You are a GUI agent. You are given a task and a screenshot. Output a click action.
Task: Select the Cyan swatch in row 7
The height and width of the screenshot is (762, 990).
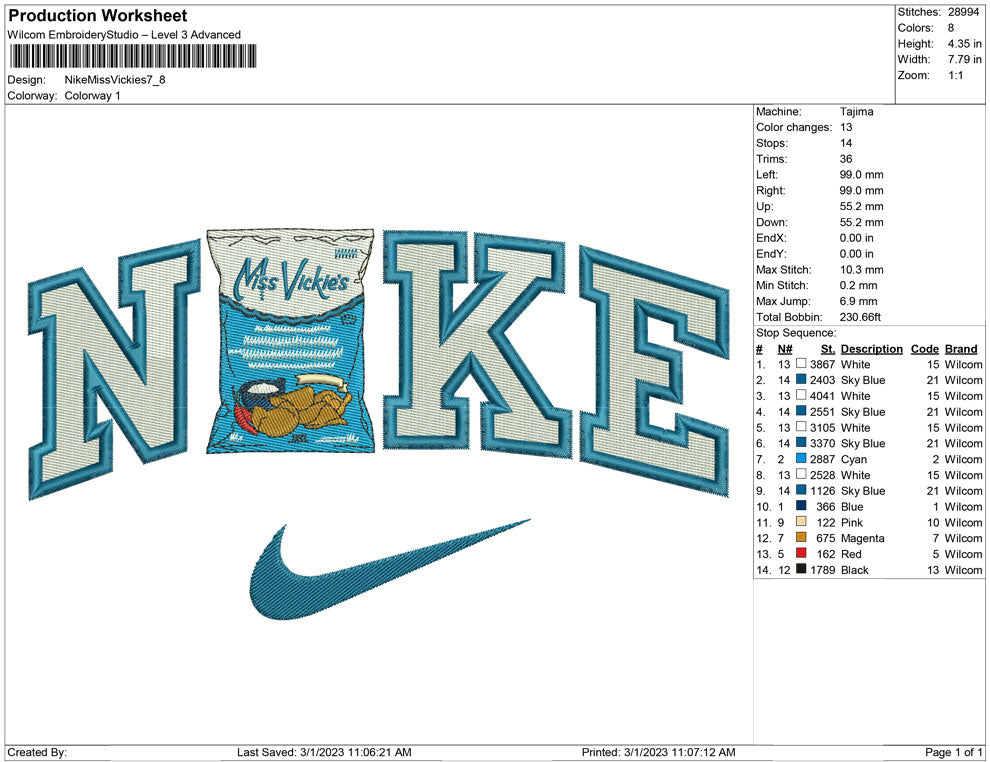click(x=800, y=459)
